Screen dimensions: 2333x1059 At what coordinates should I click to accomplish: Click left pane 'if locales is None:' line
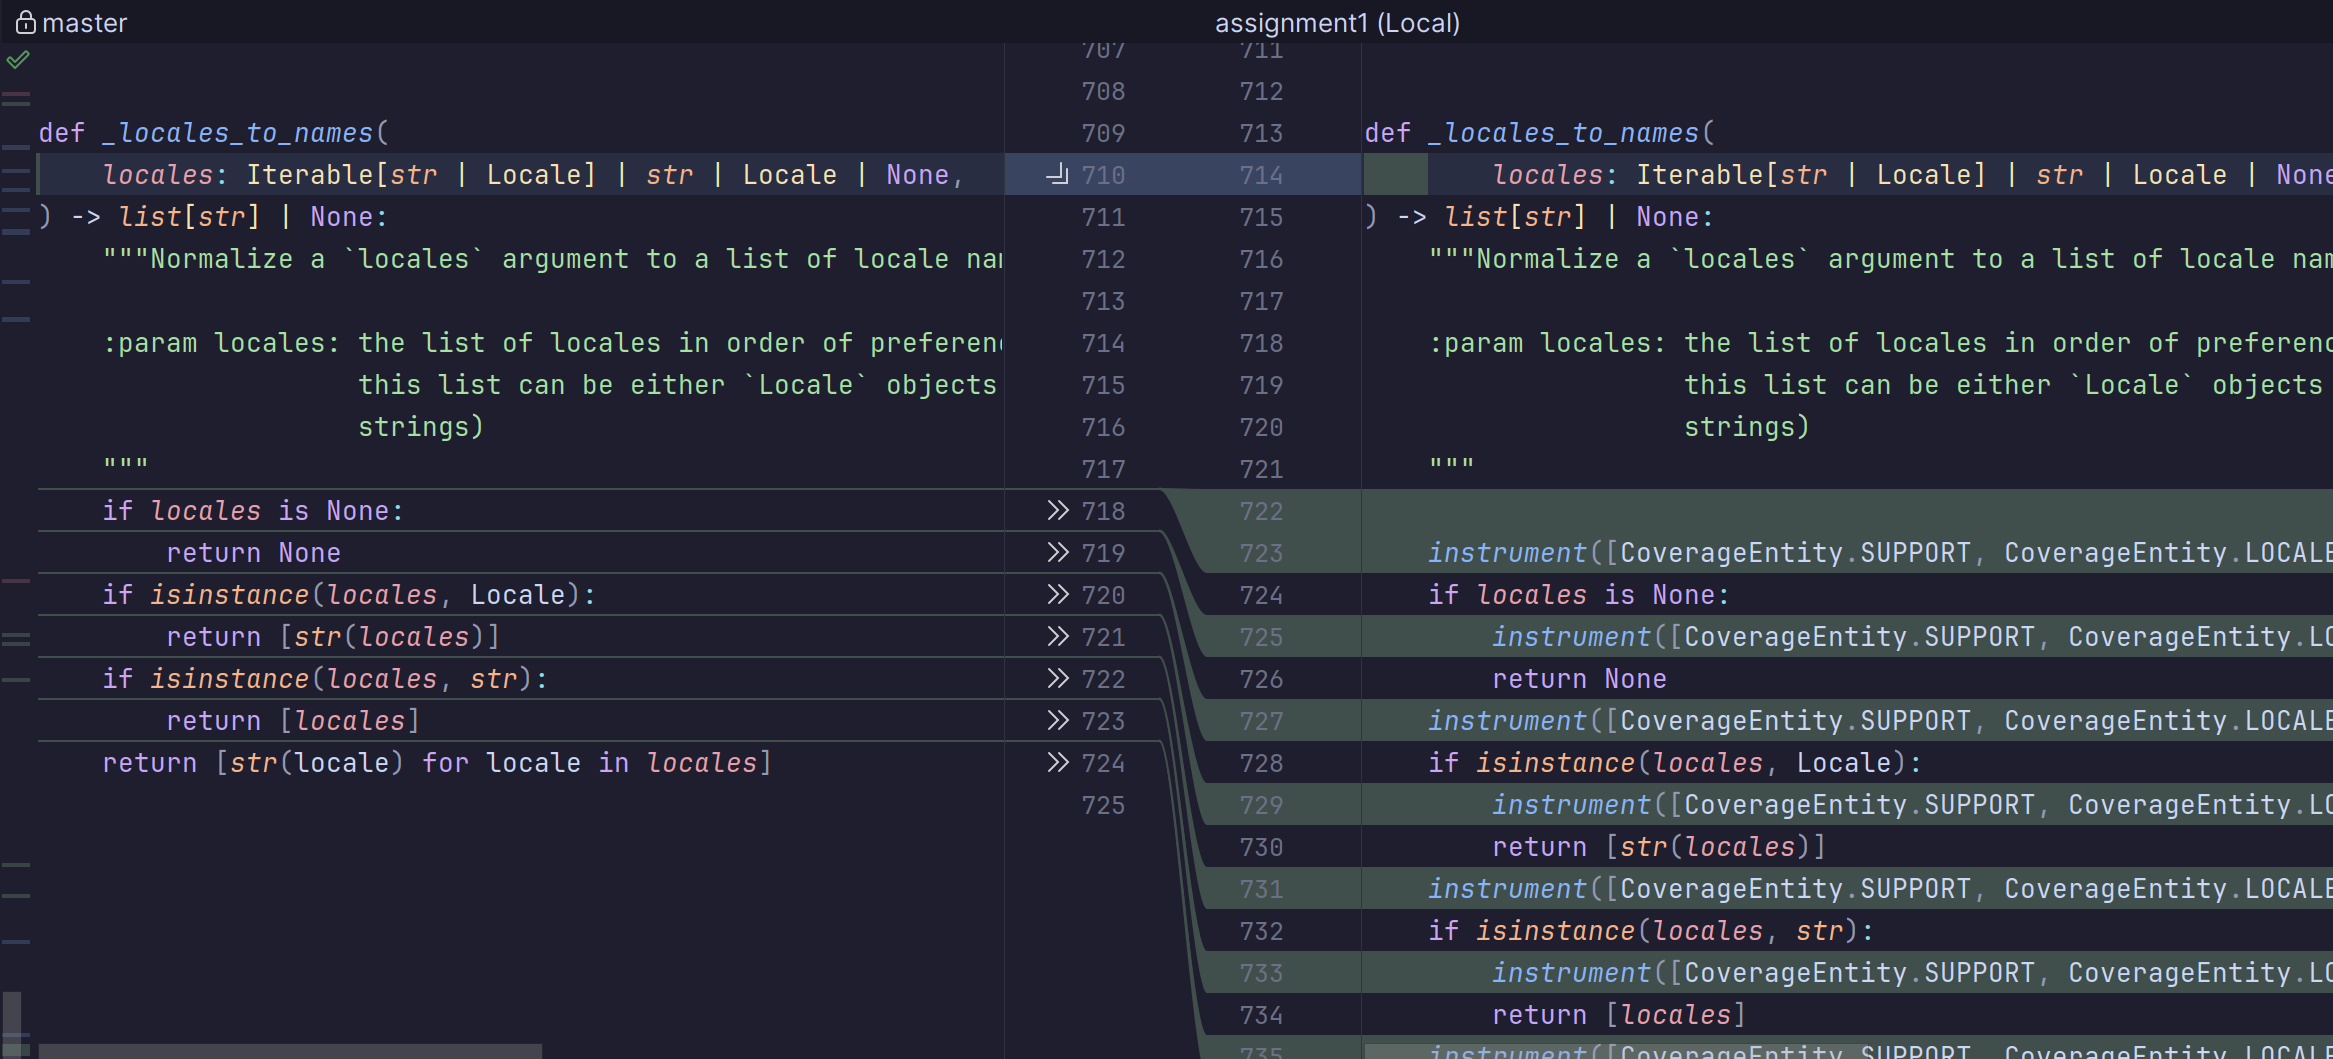[x=253, y=511]
